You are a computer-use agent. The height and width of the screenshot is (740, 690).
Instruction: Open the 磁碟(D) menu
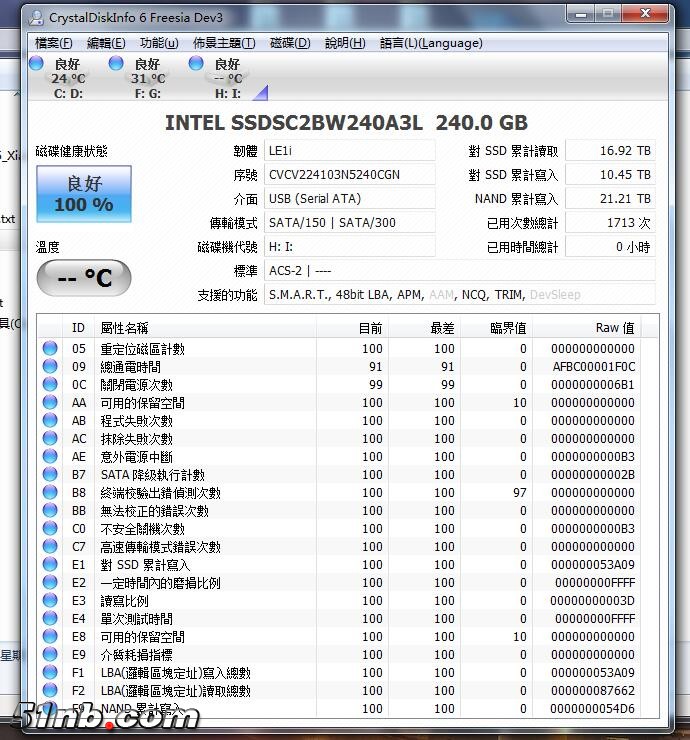coord(290,43)
